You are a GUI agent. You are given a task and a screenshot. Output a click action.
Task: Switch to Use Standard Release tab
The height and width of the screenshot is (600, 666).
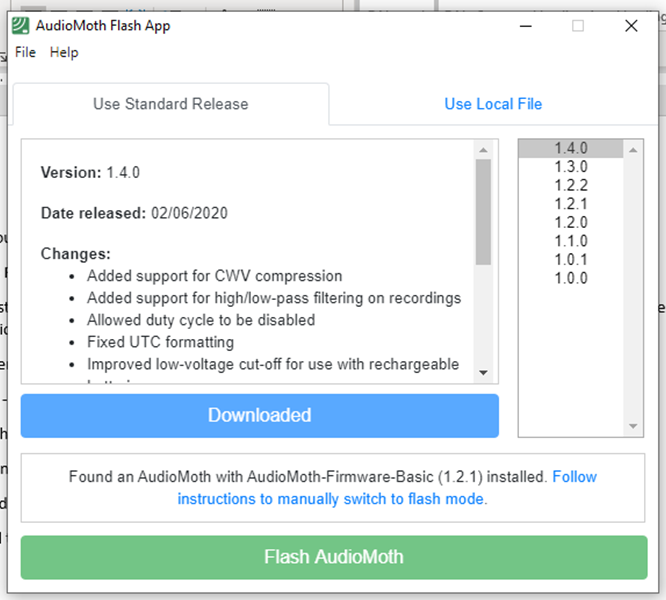point(171,104)
